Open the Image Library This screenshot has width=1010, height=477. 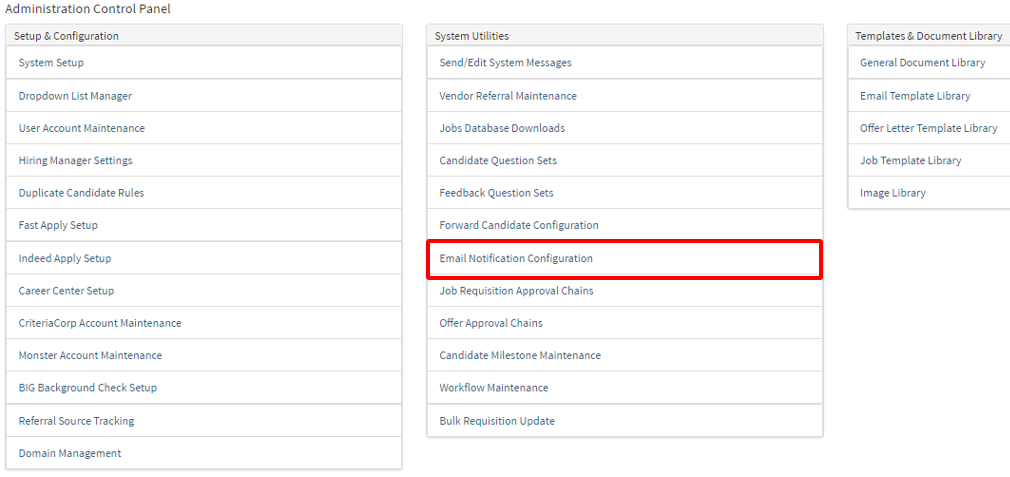[x=893, y=193]
